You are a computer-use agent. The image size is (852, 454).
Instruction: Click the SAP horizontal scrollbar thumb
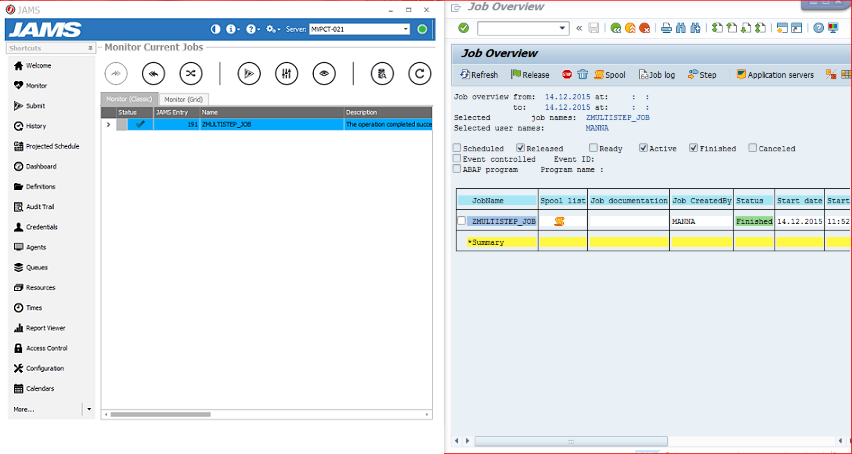coord(571,440)
